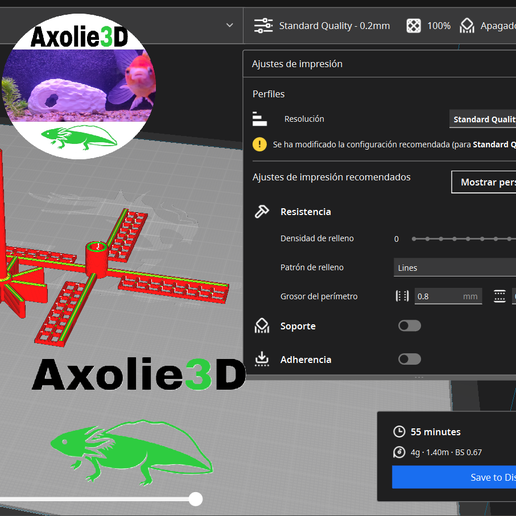Click the Densidad de relleno label
This screenshot has height=516, width=516.
pos(317,238)
